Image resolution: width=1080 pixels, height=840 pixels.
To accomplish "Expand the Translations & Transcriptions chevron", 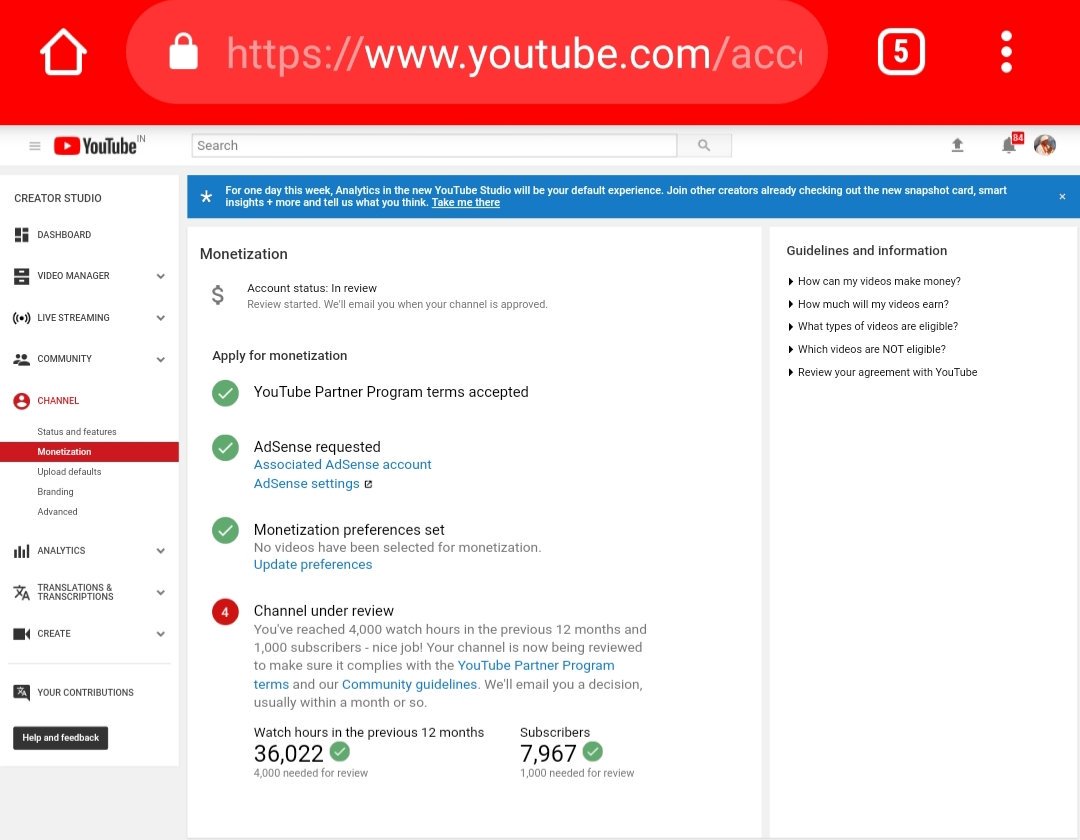I will (x=160, y=592).
